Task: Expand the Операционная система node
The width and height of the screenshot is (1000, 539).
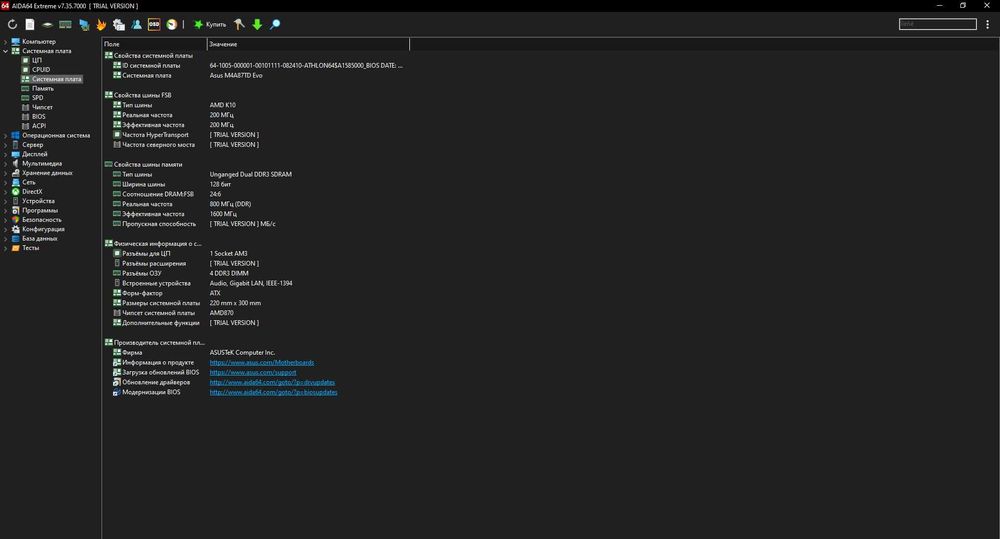Action: click(x=5, y=135)
